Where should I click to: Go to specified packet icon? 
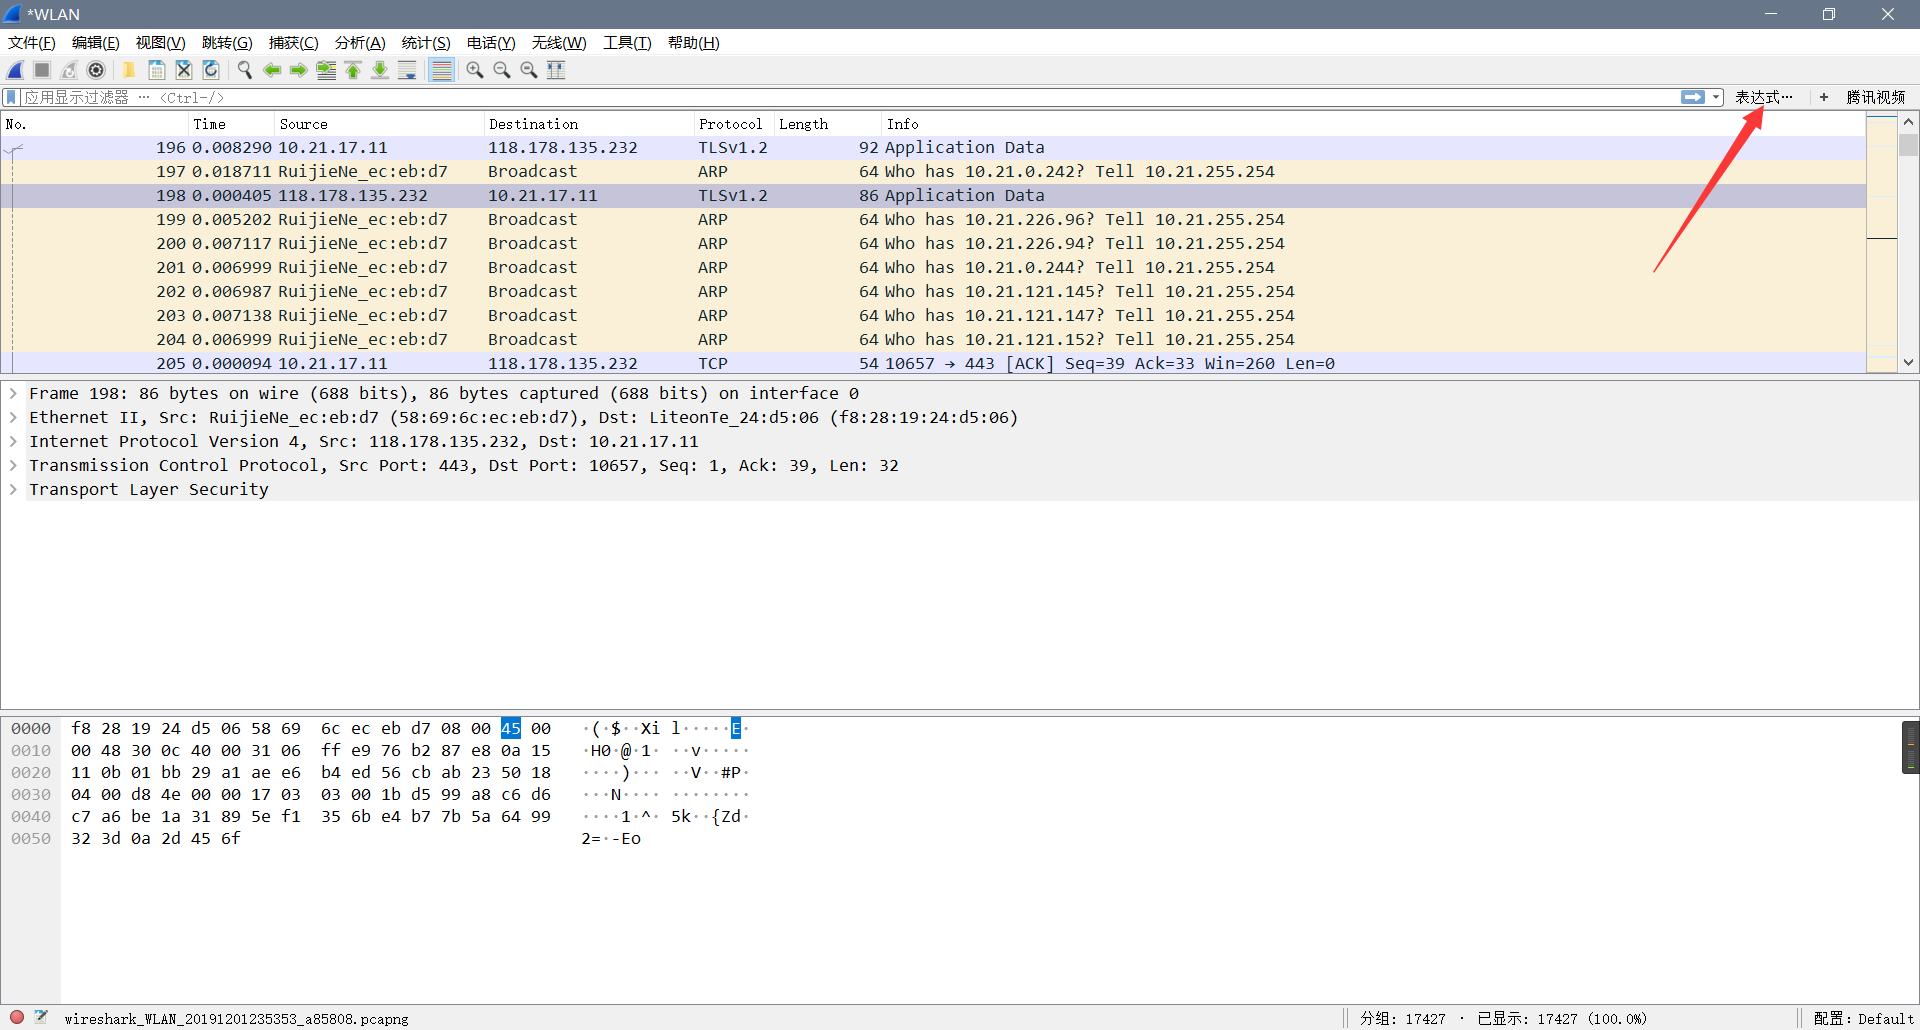[326, 70]
